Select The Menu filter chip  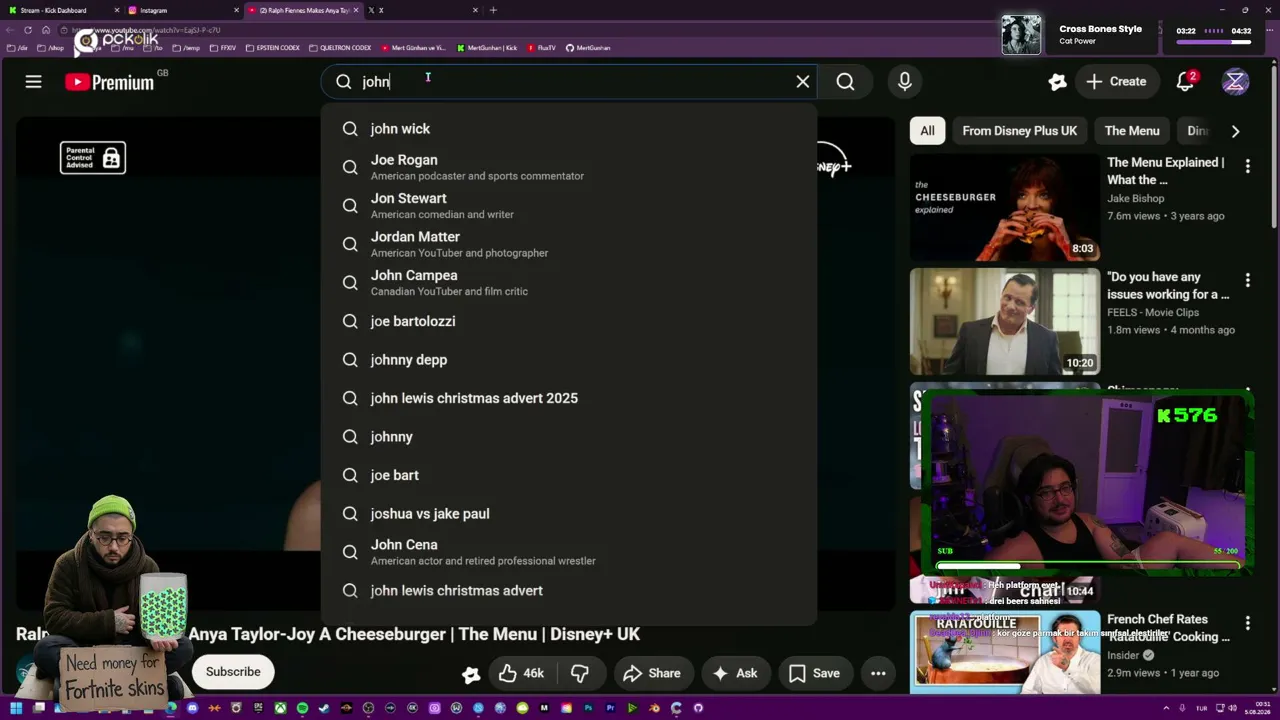1132,131
